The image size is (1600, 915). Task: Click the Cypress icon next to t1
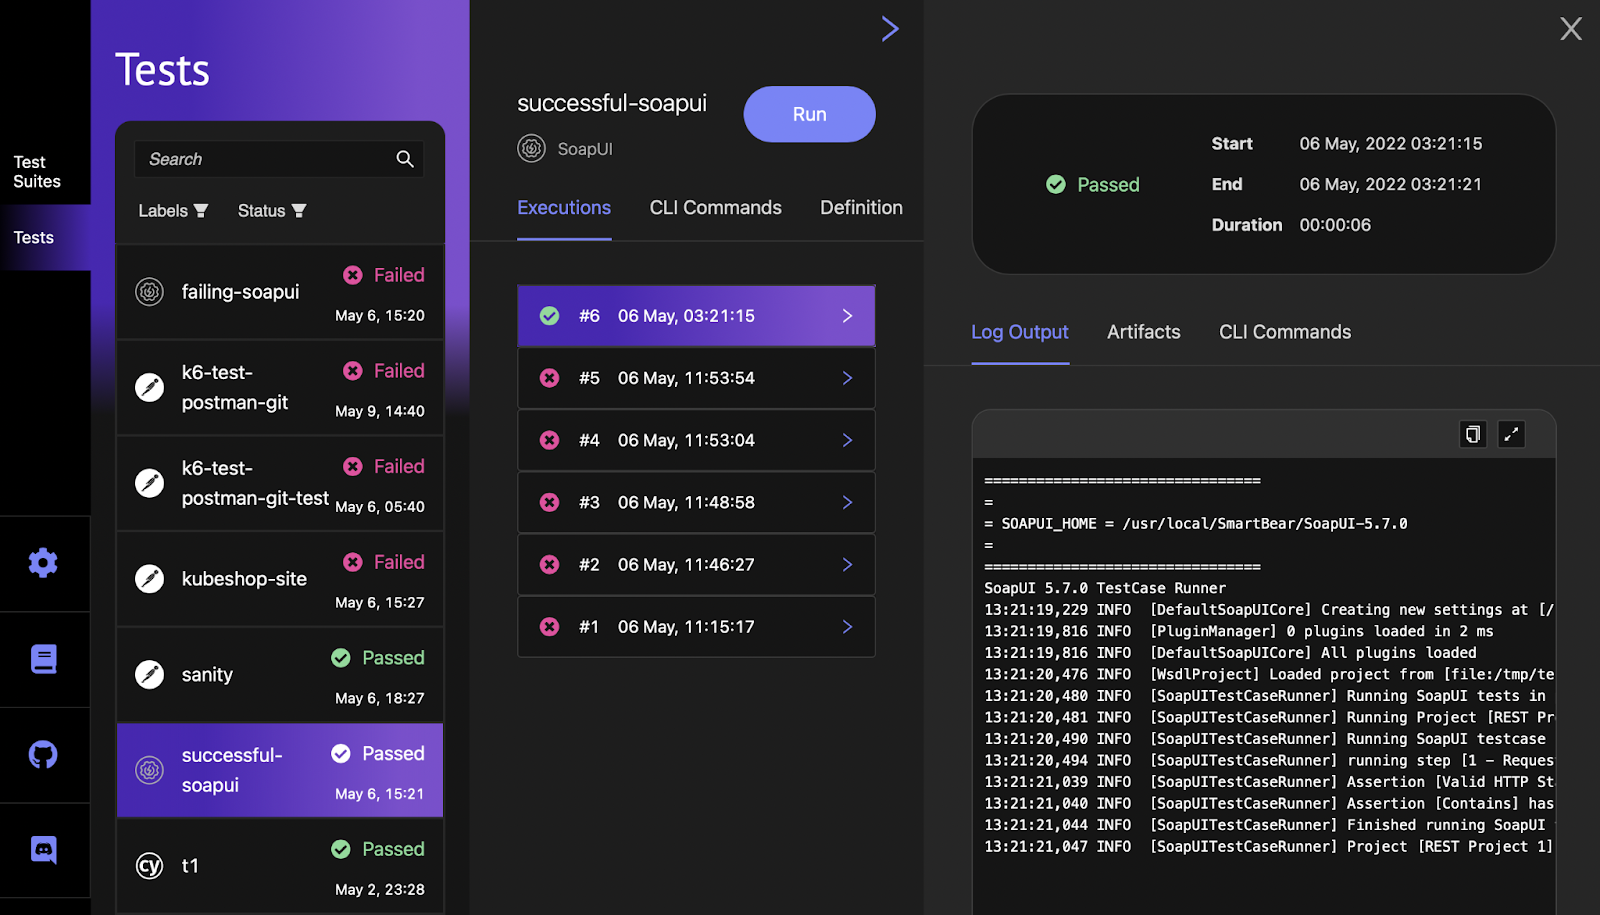pos(150,866)
